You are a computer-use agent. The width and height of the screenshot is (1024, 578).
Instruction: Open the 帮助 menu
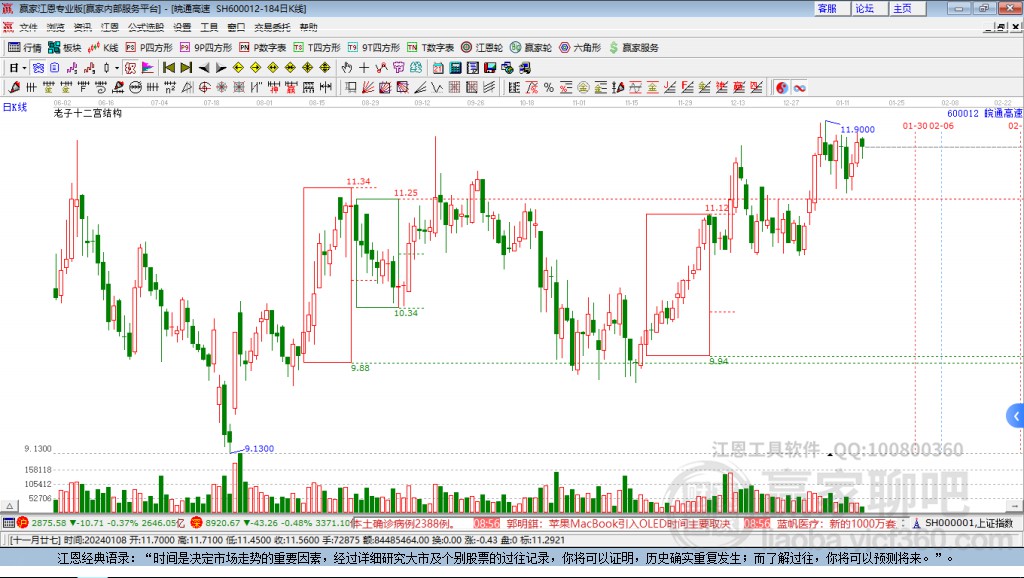(308, 27)
